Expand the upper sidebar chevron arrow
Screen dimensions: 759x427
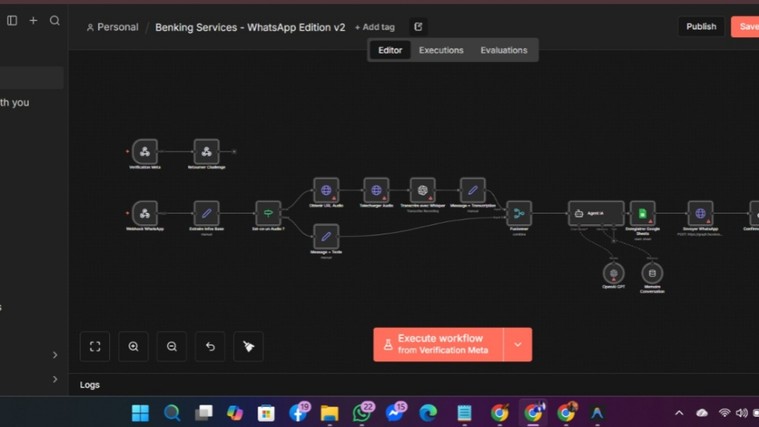coord(55,355)
